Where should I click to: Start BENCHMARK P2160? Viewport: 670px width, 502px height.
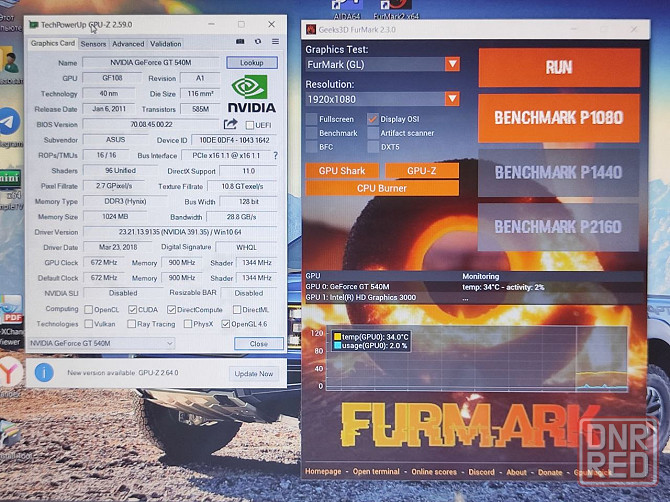click(x=558, y=227)
